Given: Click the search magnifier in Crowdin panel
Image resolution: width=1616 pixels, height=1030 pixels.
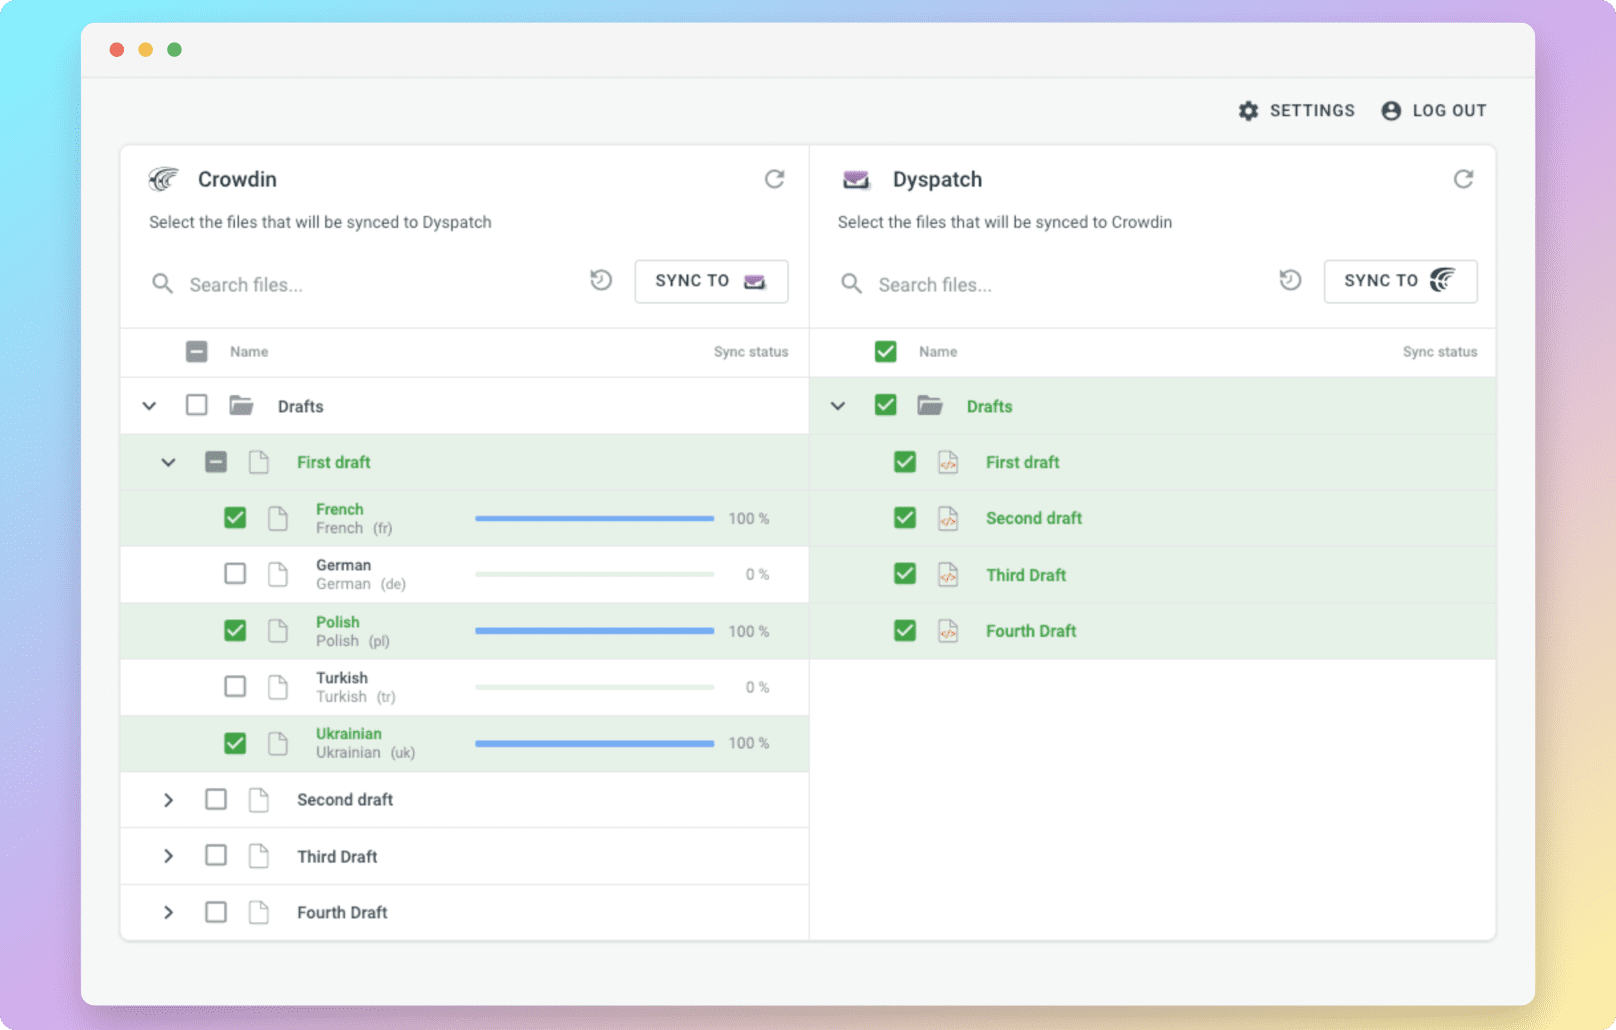Looking at the screenshot, I should (x=162, y=284).
